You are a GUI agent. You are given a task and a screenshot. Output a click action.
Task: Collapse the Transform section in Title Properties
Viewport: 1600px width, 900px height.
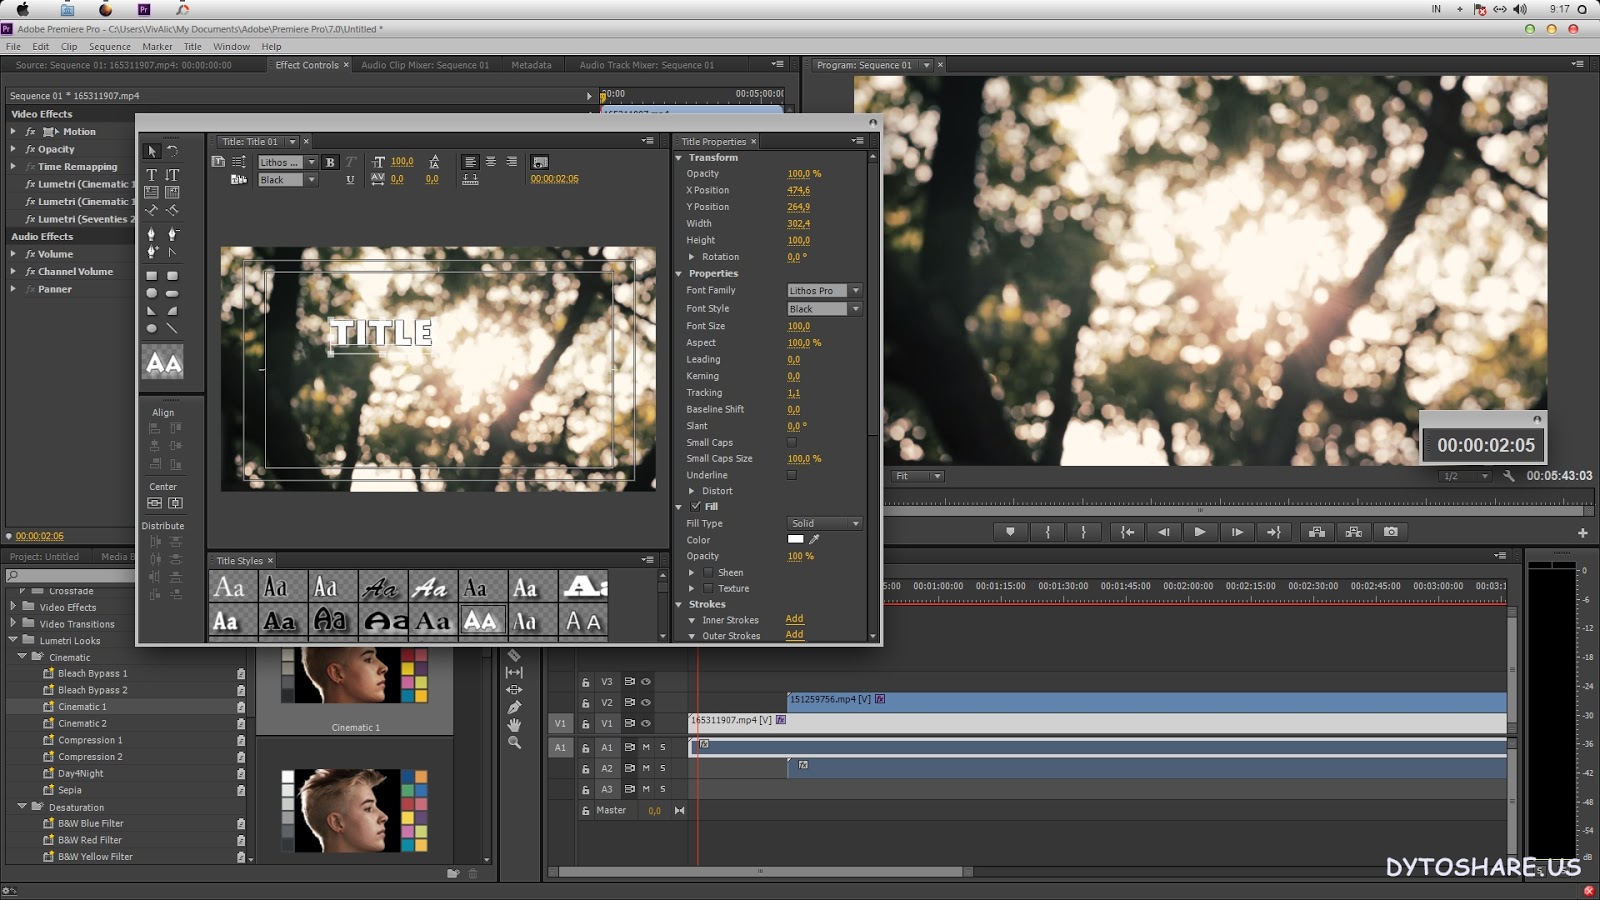pos(679,157)
